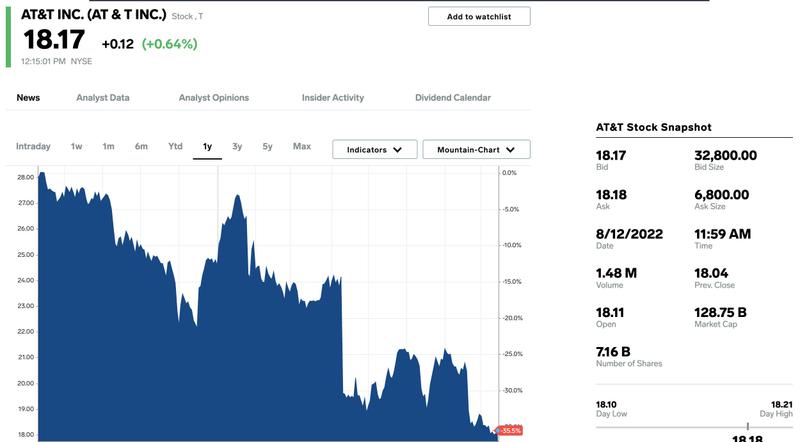Click the 6,800.00 ask size value
This screenshot has width=800, height=442.
[x=721, y=195]
